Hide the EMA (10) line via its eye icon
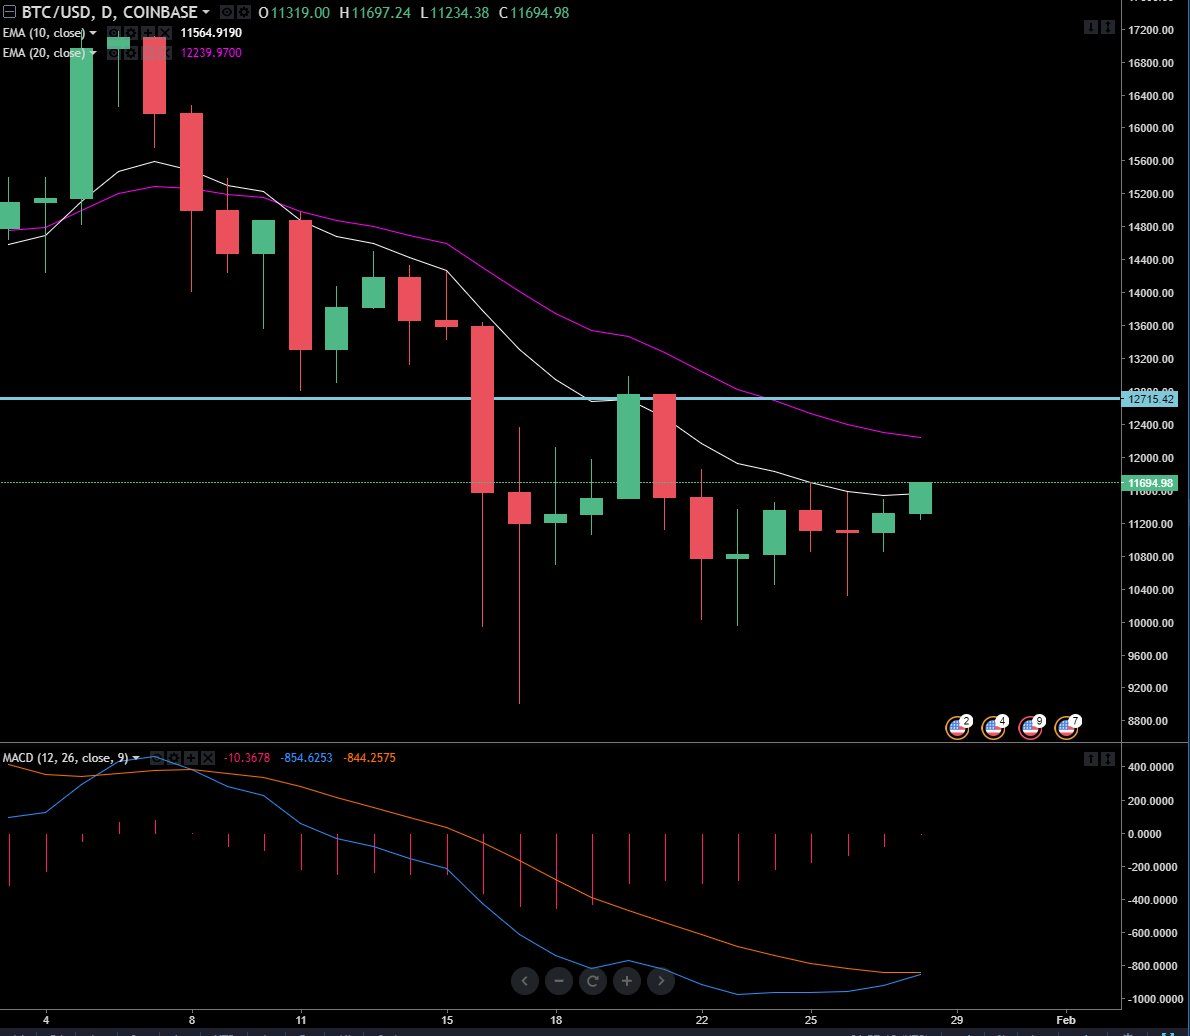This screenshot has width=1190, height=1036. point(112,32)
